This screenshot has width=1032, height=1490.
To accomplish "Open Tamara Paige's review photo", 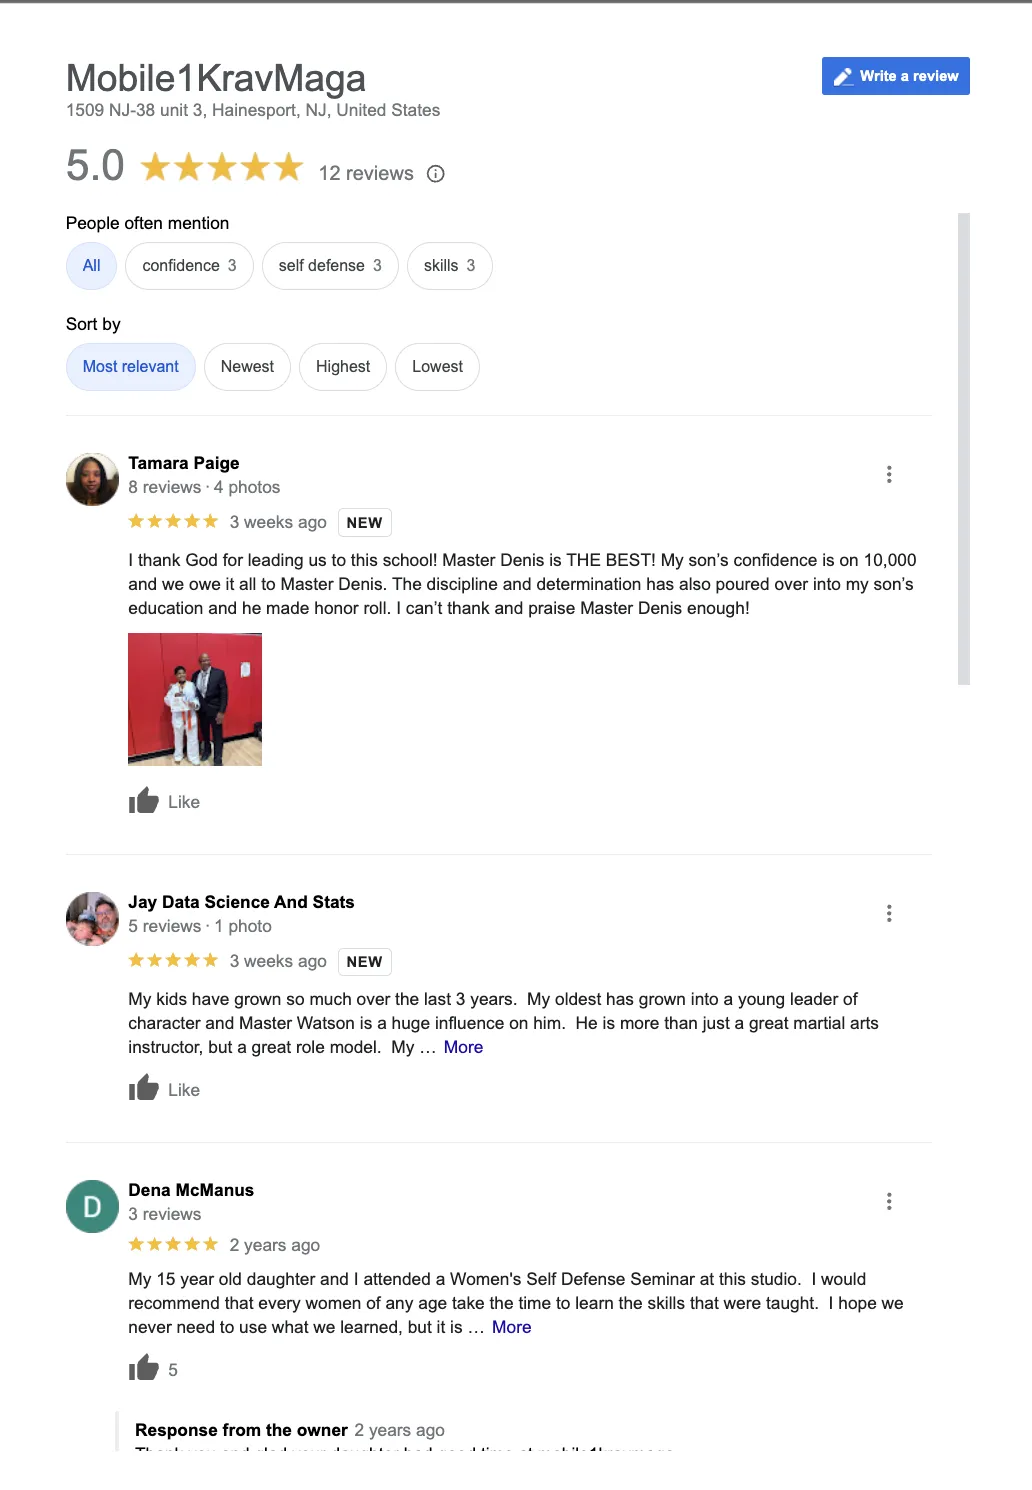I will point(195,699).
